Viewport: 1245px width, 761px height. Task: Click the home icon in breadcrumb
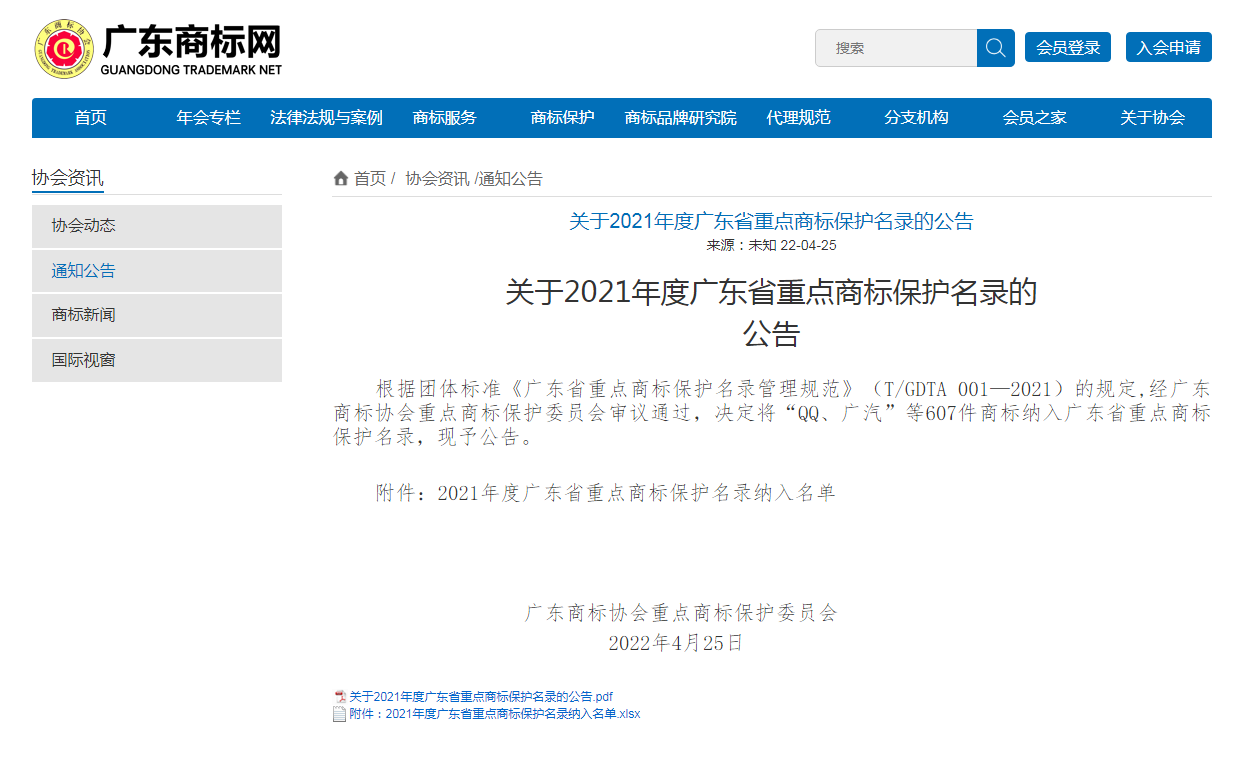tap(341, 179)
